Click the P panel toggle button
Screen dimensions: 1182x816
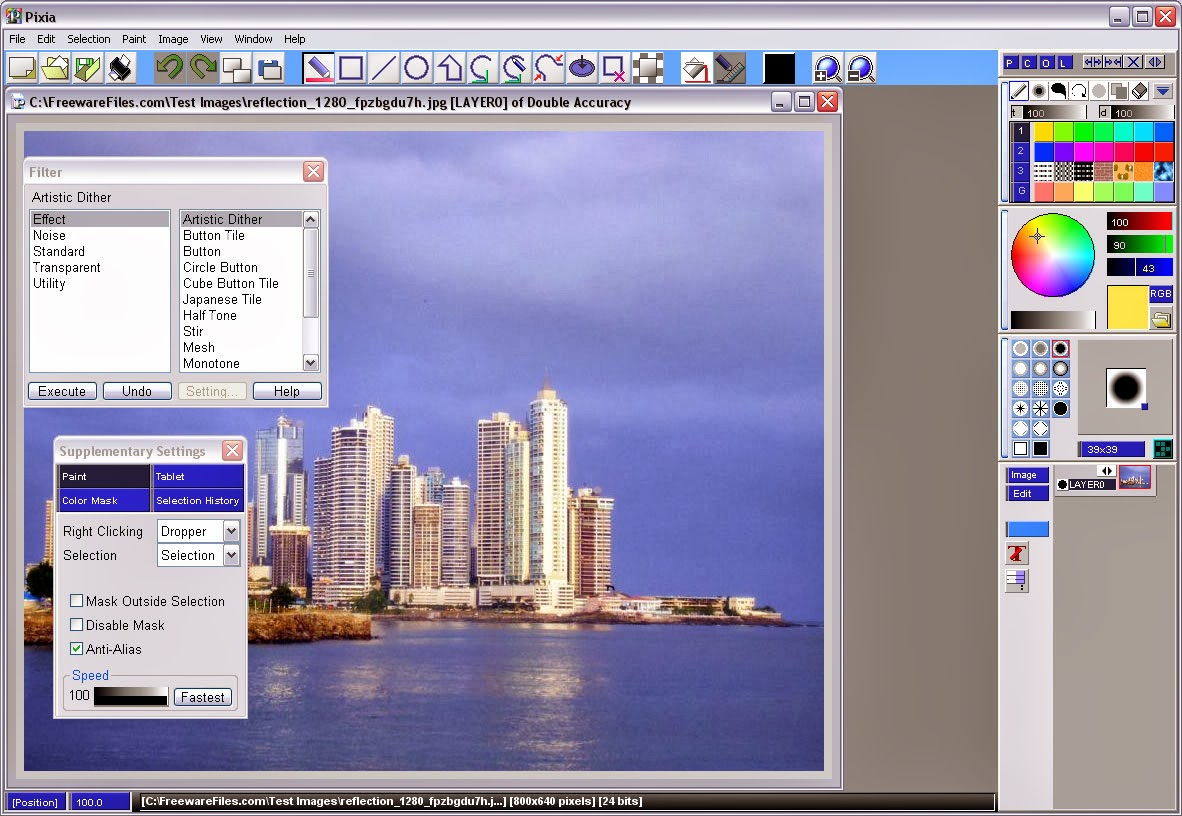1010,63
